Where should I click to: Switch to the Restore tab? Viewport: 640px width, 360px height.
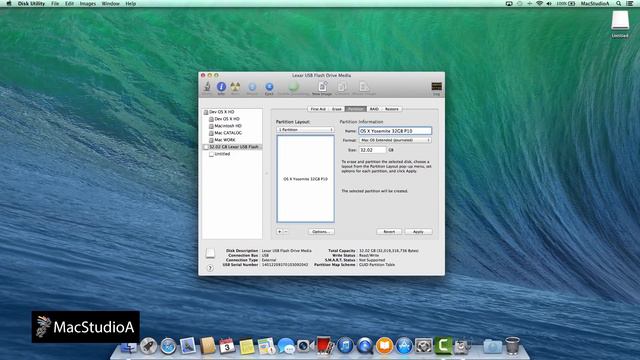point(392,109)
